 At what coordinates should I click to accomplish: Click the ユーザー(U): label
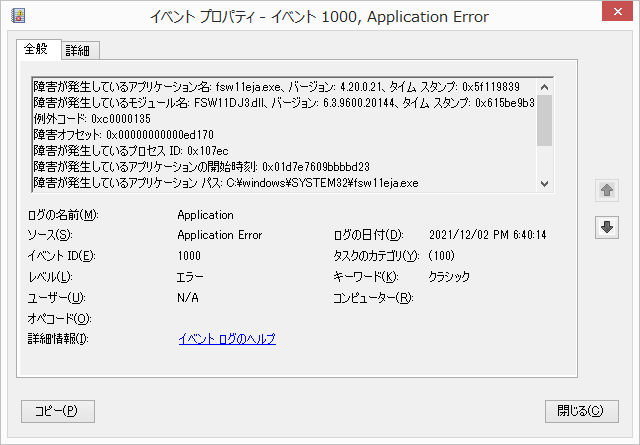pos(56,298)
